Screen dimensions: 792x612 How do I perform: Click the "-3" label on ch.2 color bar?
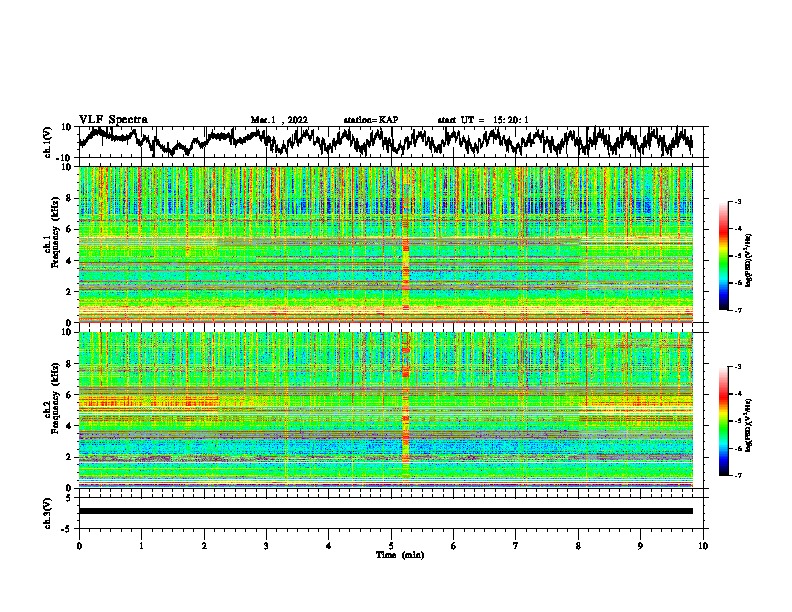[x=738, y=367]
